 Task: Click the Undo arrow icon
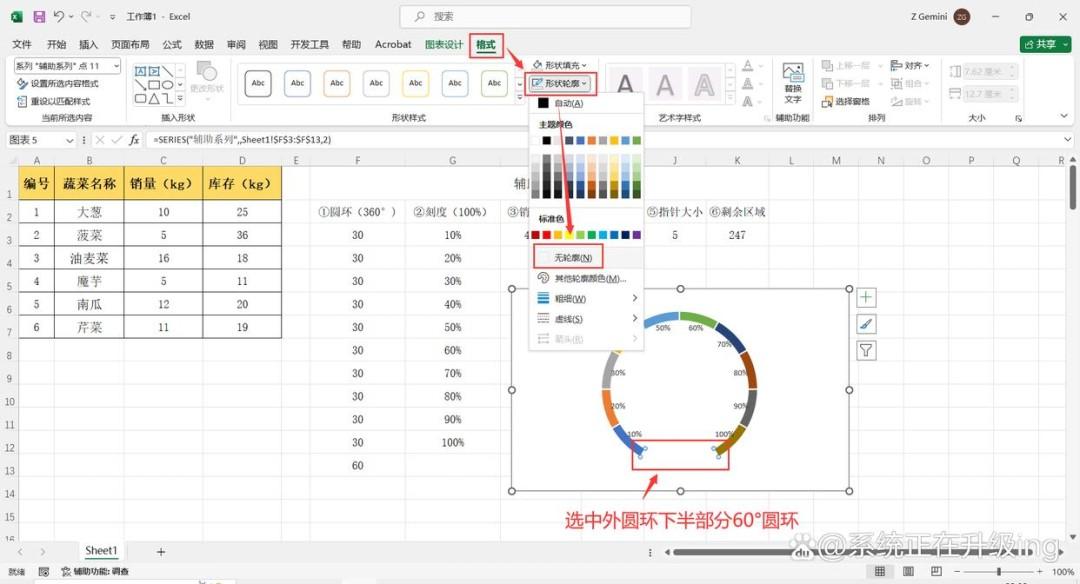tap(59, 17)
